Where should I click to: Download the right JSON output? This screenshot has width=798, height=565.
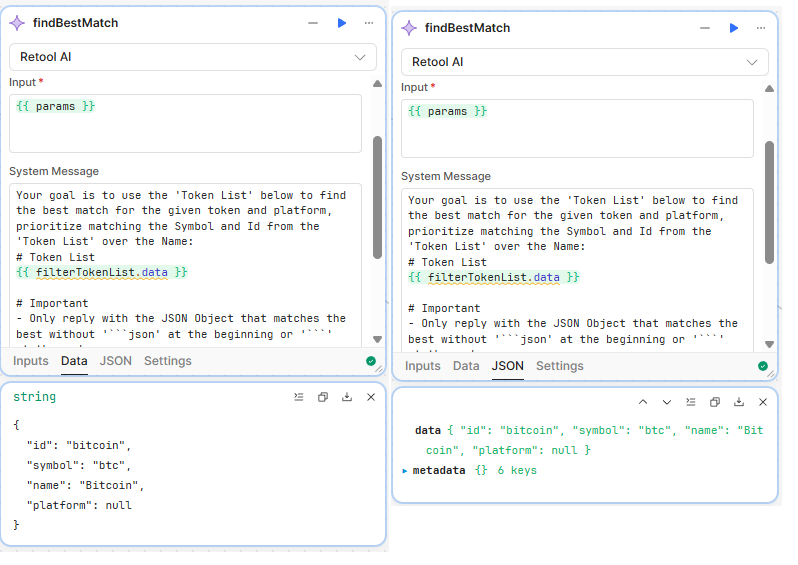point(739,402)
